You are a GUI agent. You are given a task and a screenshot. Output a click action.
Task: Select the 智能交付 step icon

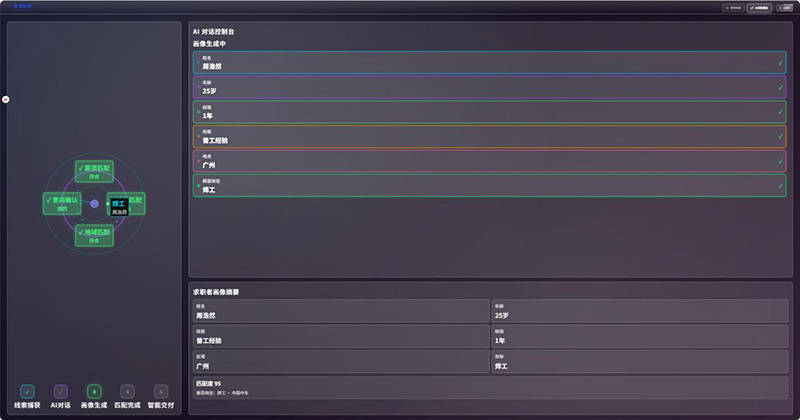[x=160, y=391]
